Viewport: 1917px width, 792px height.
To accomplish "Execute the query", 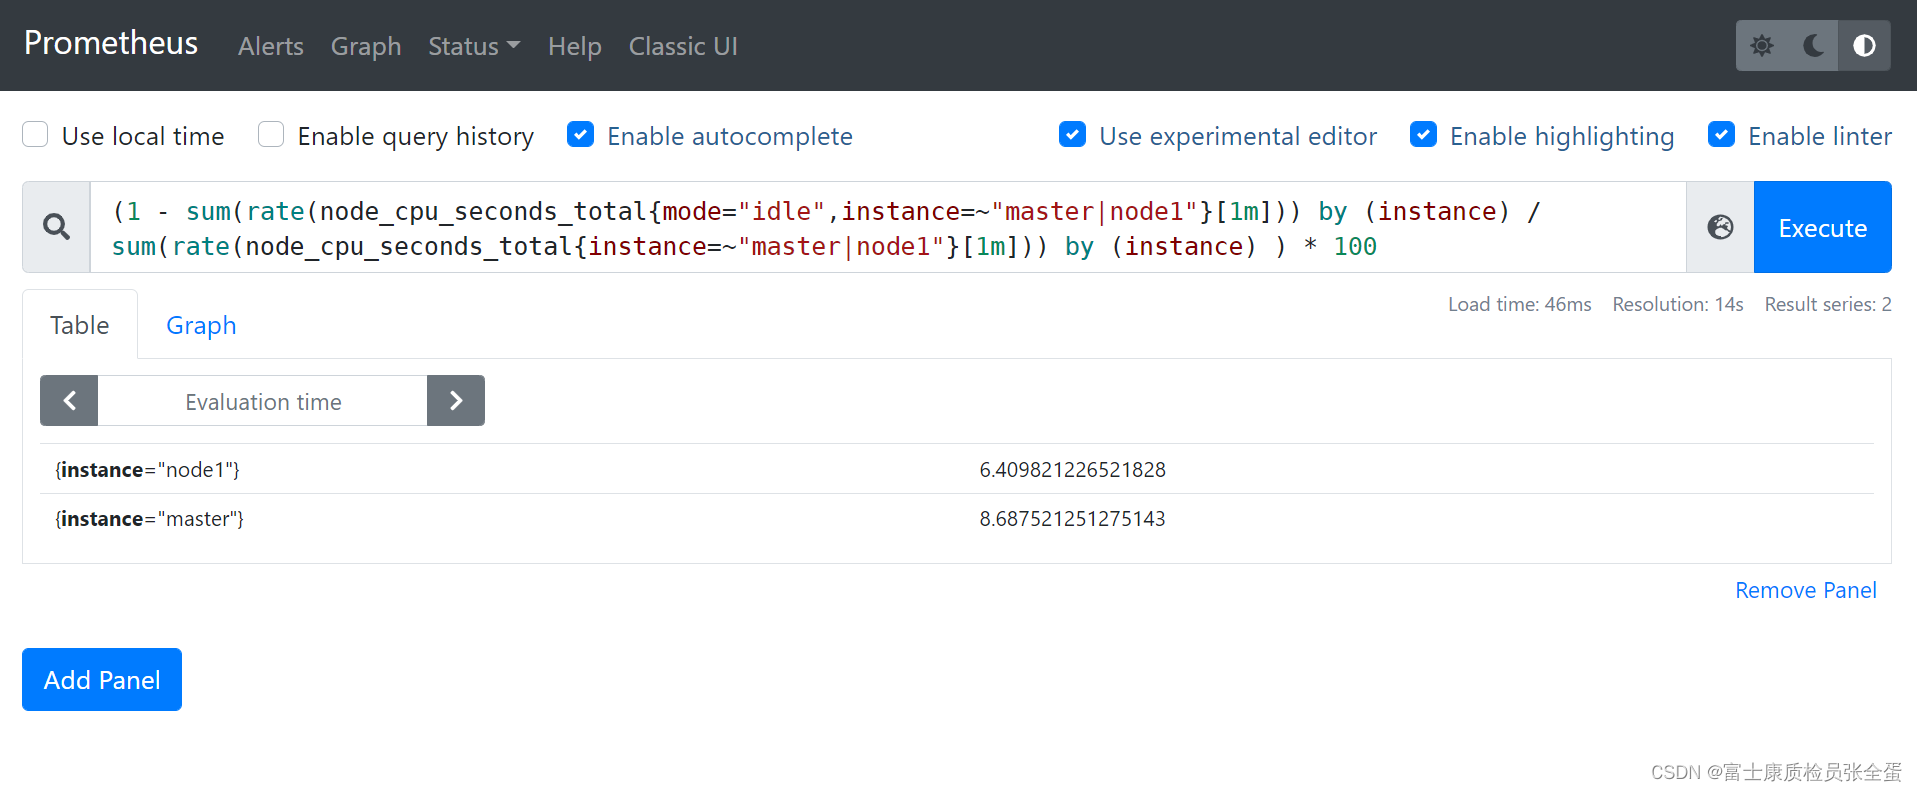I will click(1822, 227).
